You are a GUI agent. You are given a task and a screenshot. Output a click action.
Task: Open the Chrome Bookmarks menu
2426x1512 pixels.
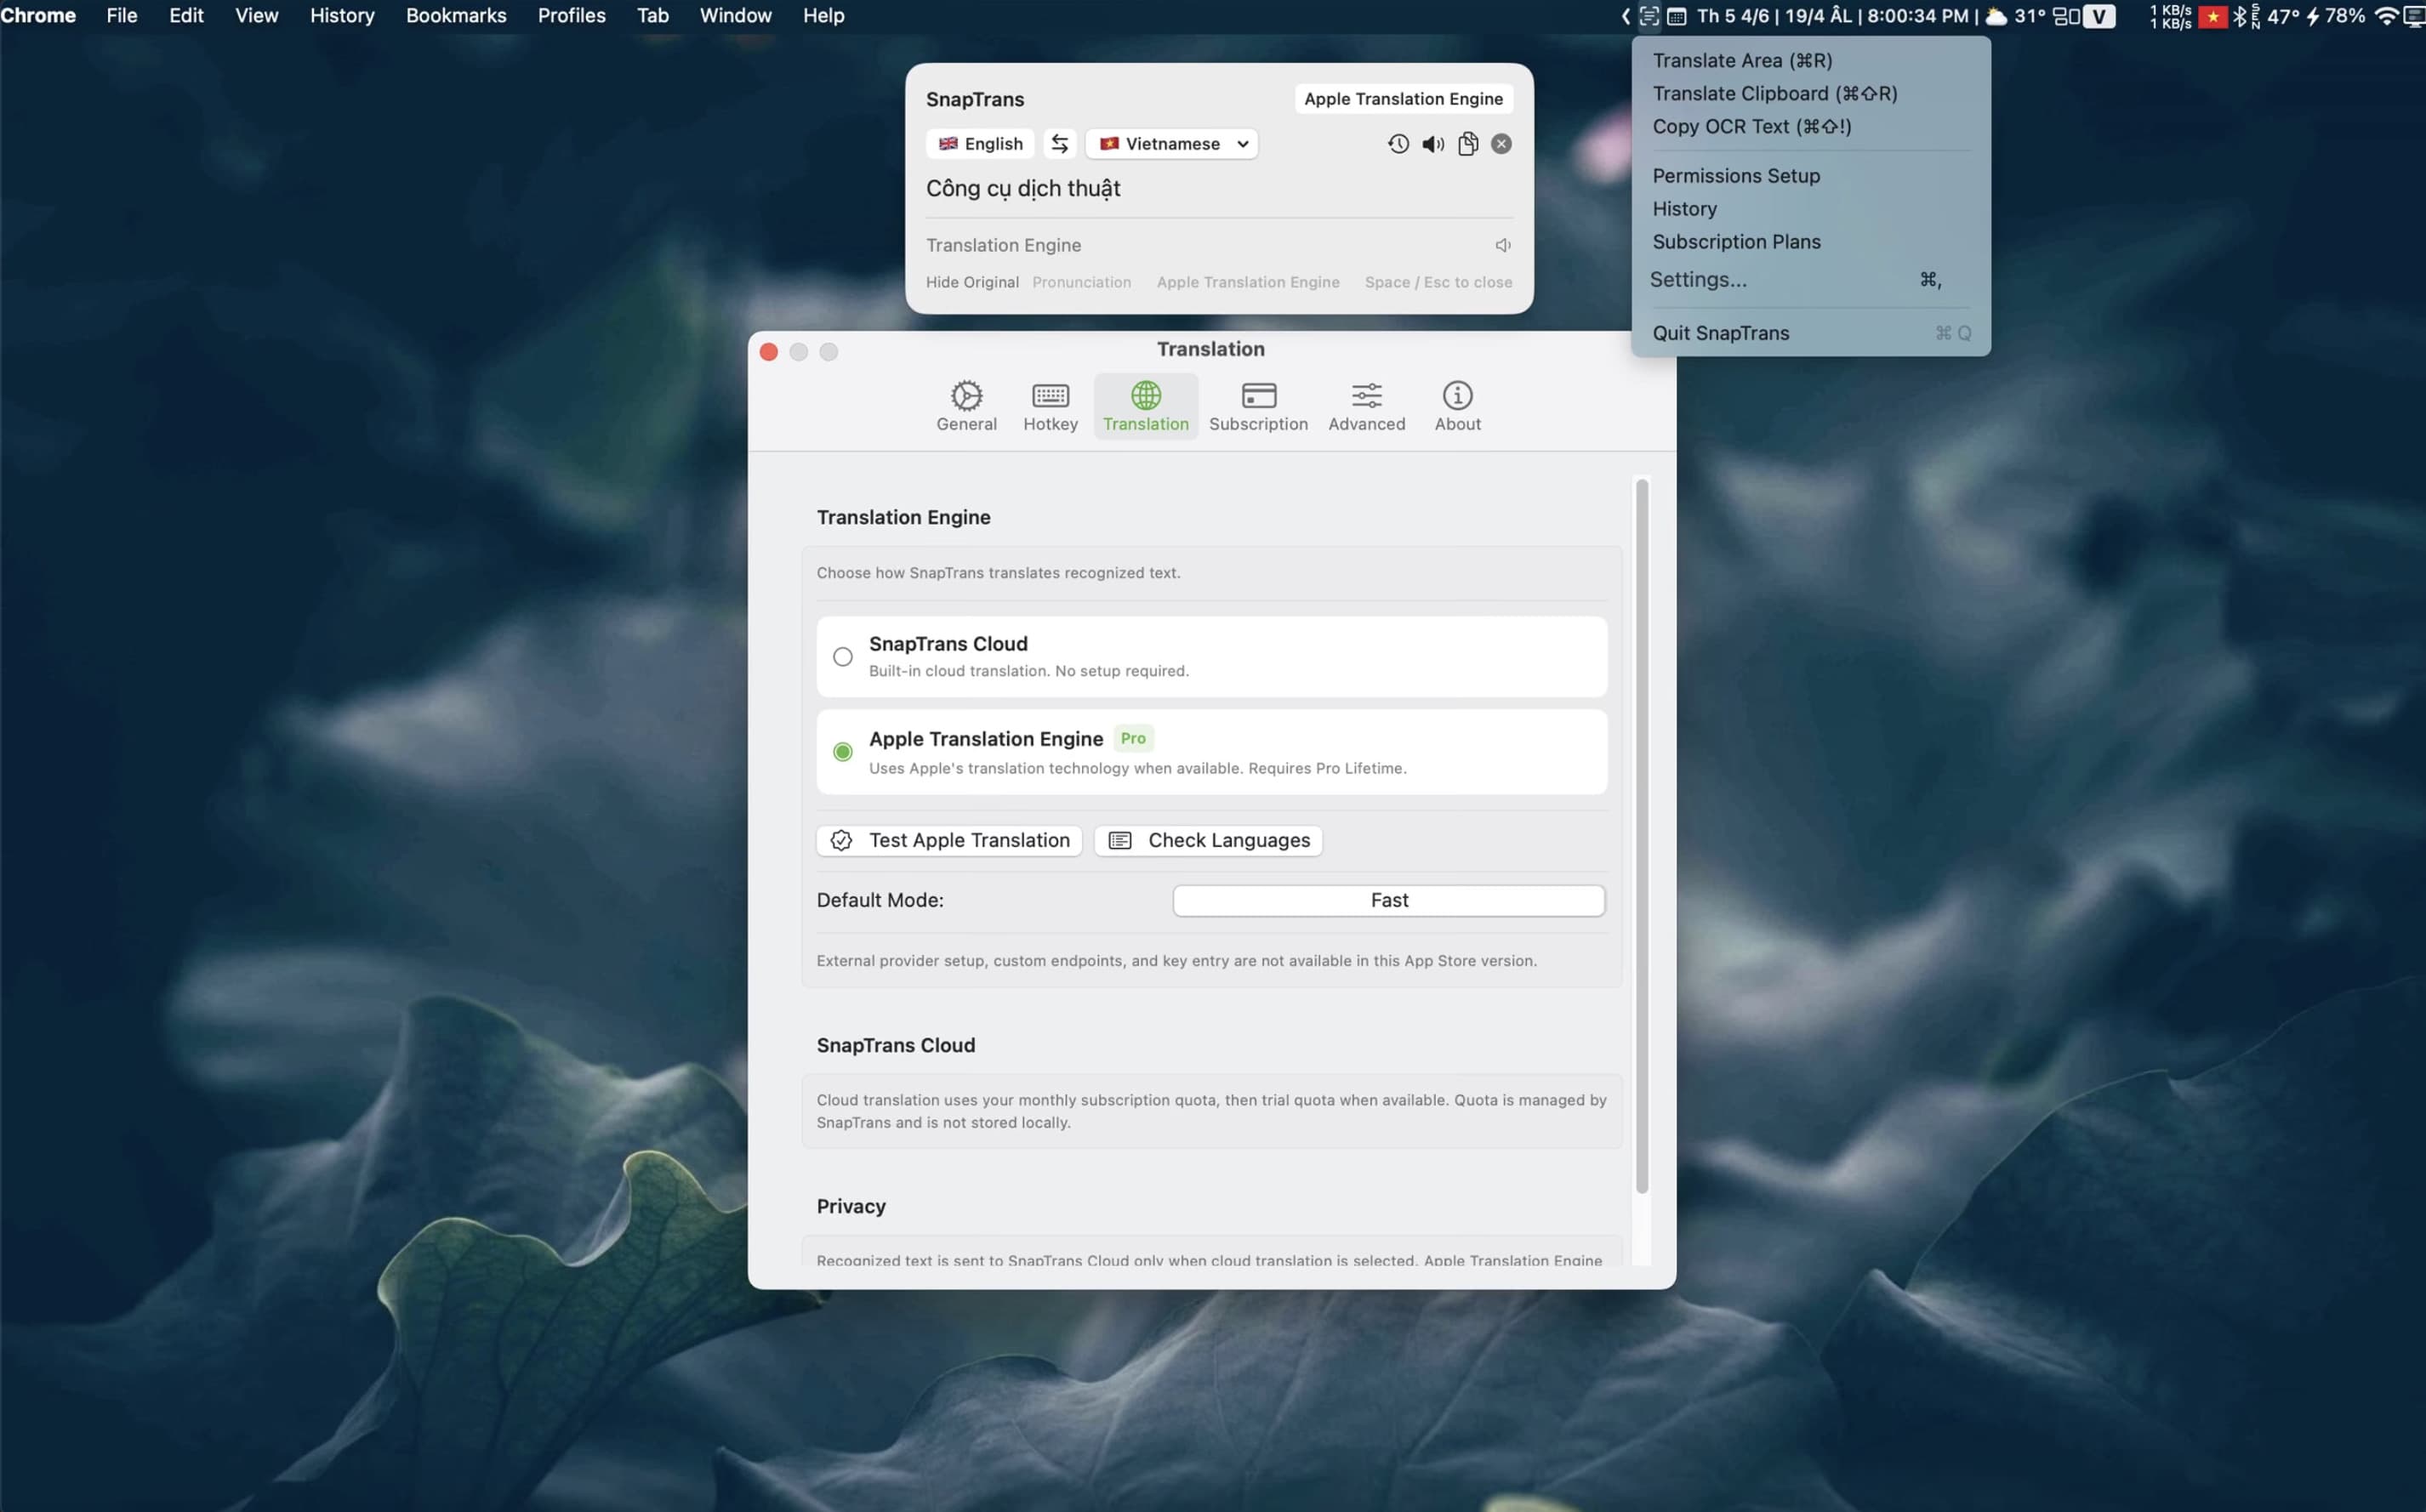click(x=456, y=16)
